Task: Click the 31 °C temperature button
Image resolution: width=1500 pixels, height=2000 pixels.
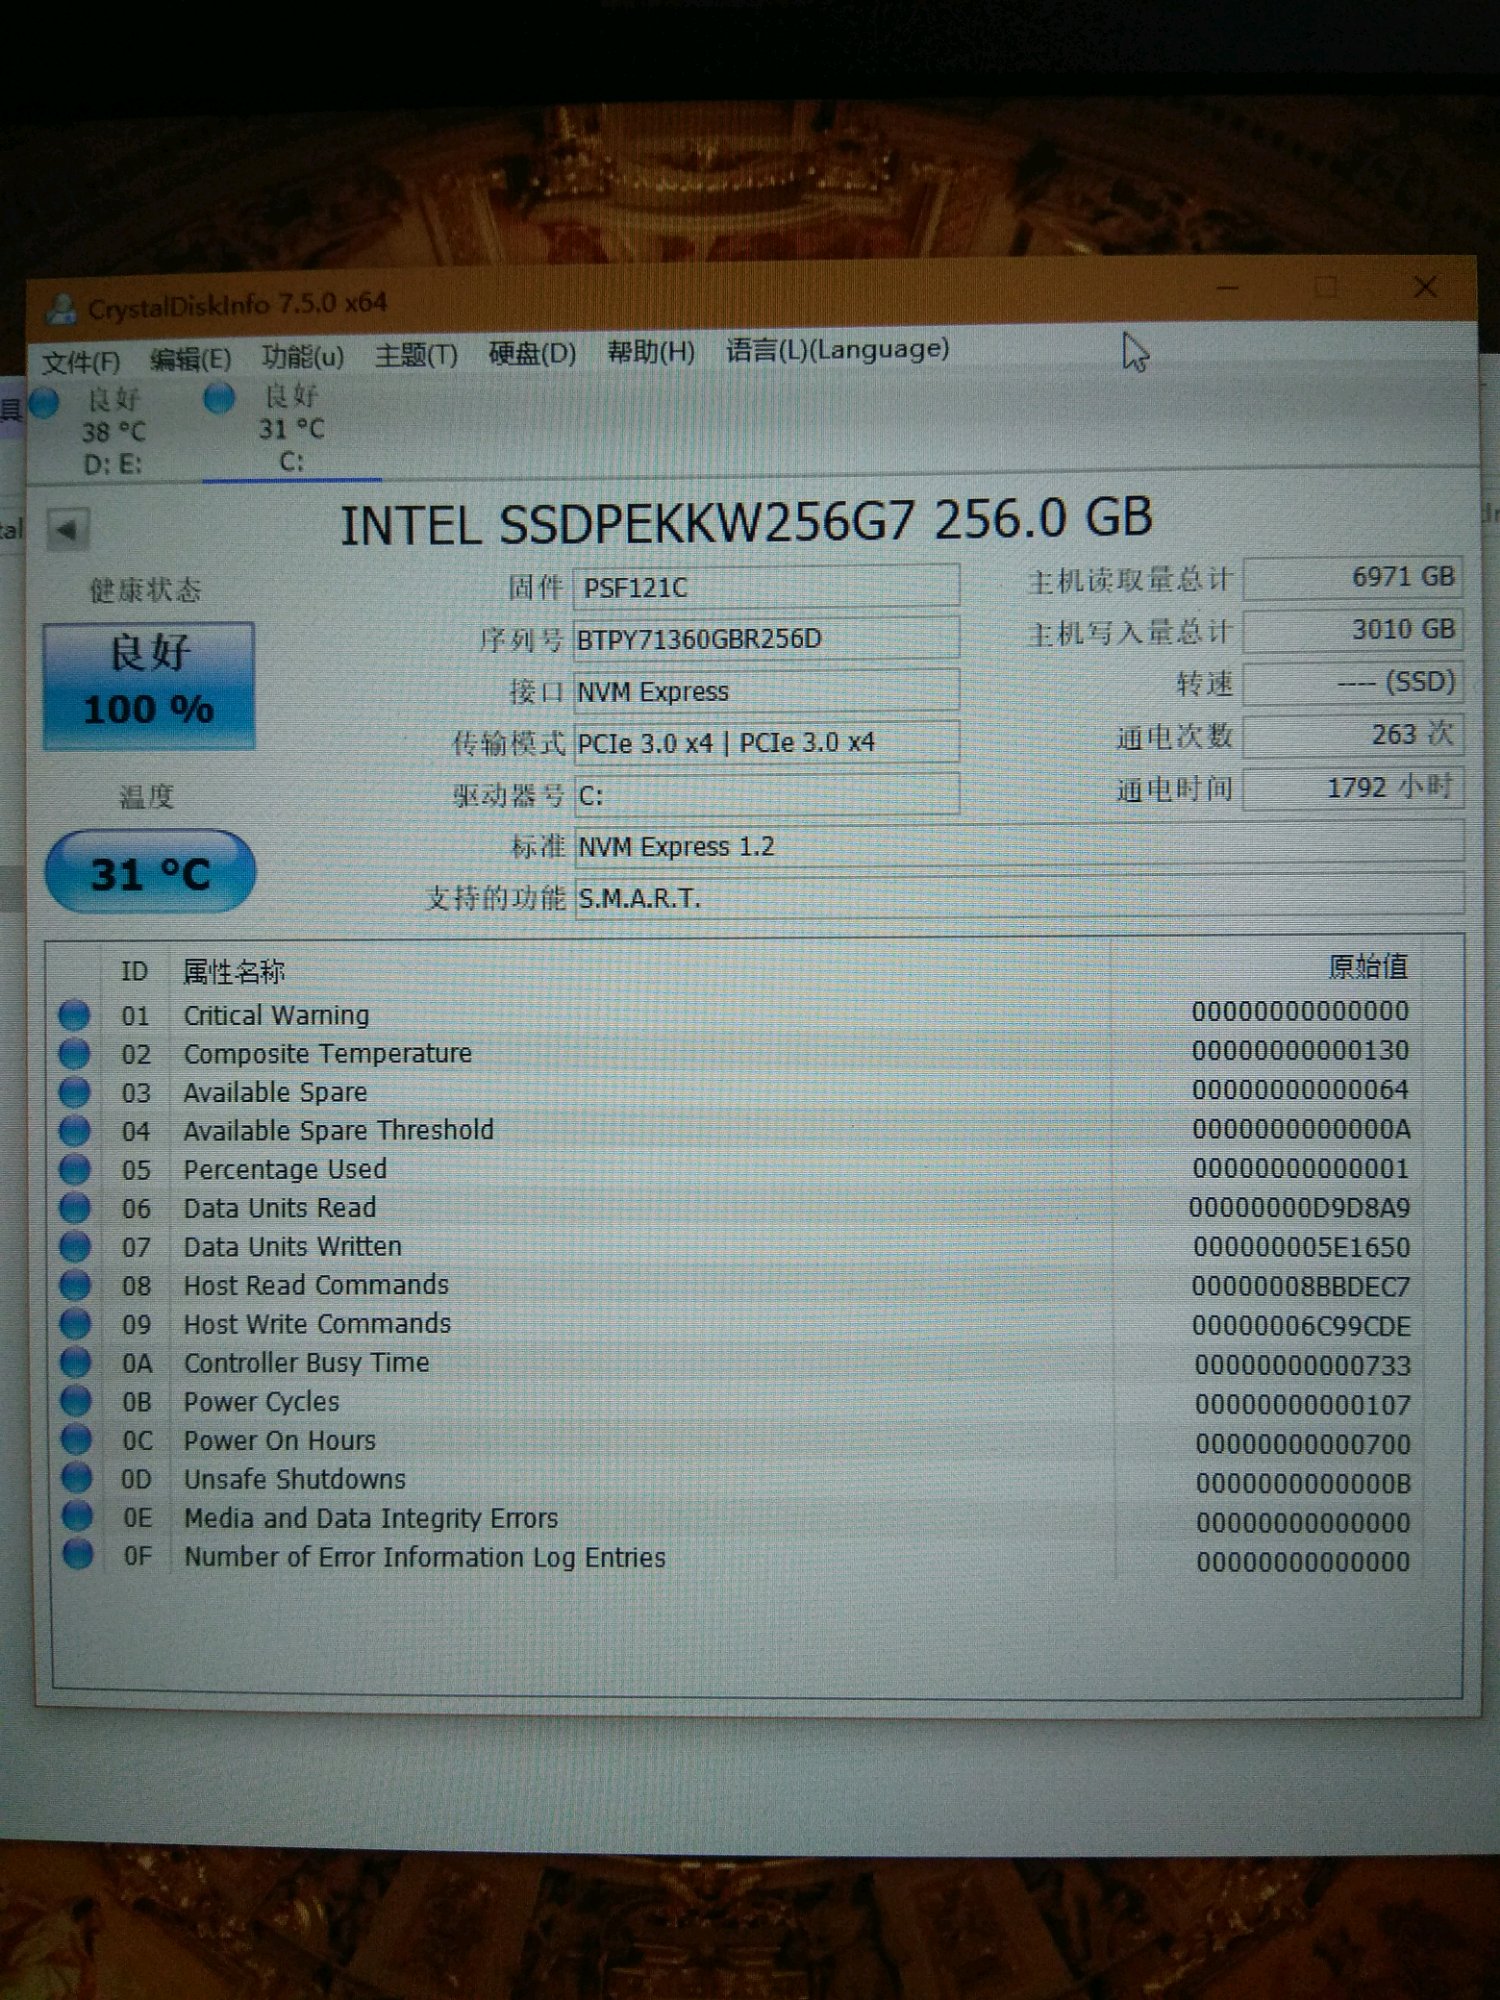Action: (x=150, y=873)
